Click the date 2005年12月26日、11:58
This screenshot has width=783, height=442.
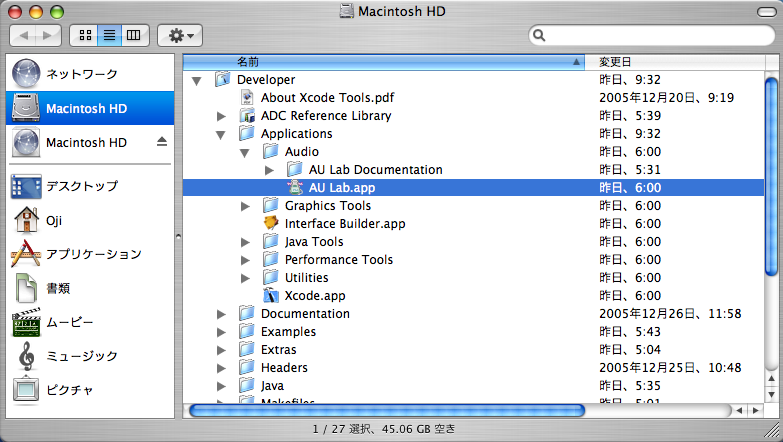pyautogui.click(x=670, y=314)
